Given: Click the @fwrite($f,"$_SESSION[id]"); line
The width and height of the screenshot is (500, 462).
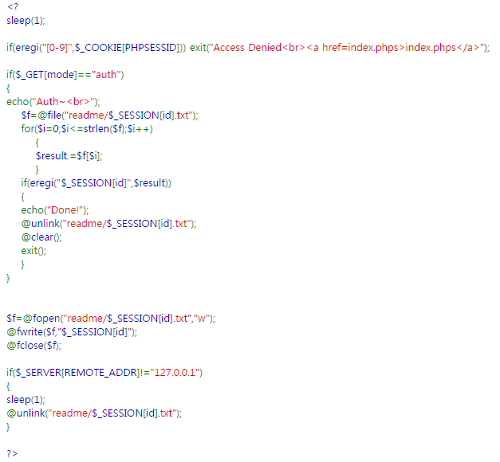Looking at the screenshot, I should tap(72, 332).
